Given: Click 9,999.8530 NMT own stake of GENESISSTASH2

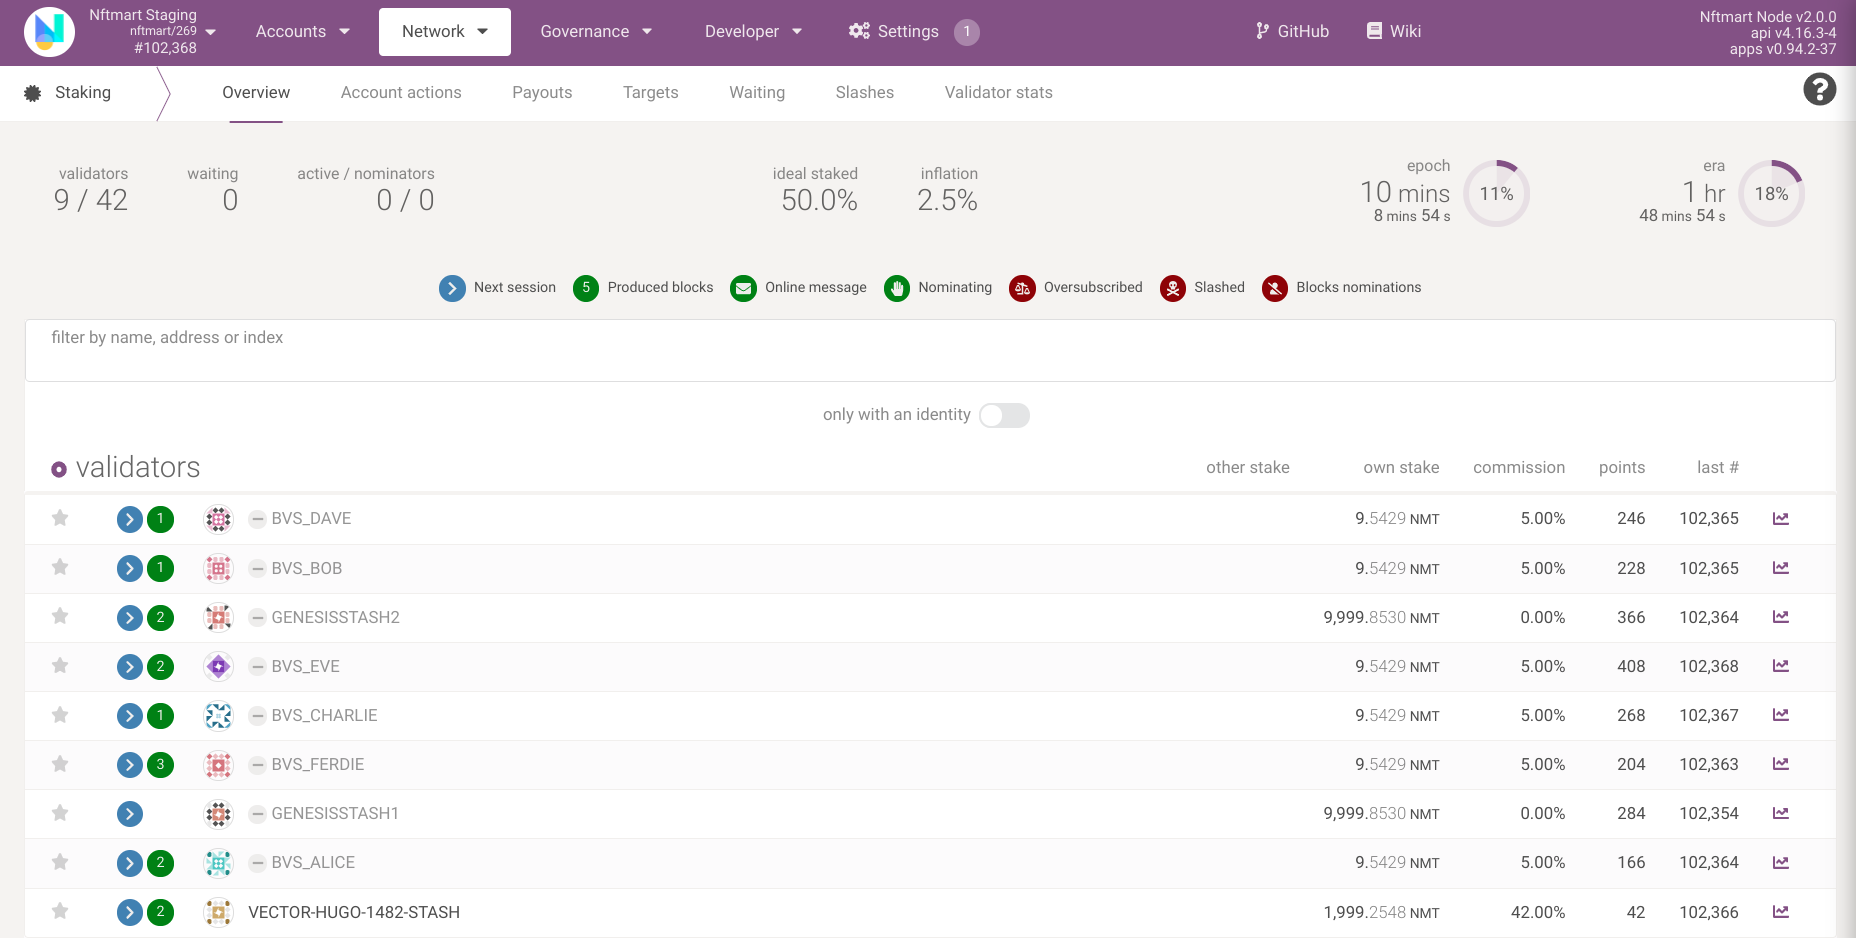Looking at the screenshot, I should 1381,618.
